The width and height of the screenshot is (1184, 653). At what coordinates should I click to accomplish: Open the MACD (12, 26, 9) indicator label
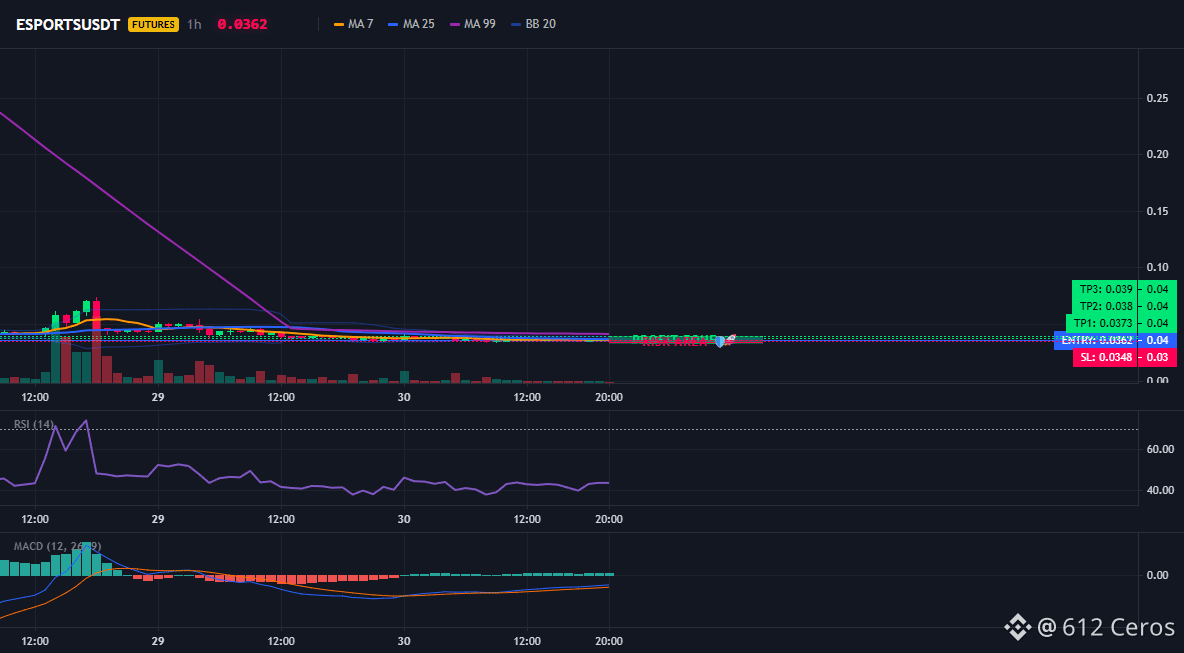coord(57,546)
